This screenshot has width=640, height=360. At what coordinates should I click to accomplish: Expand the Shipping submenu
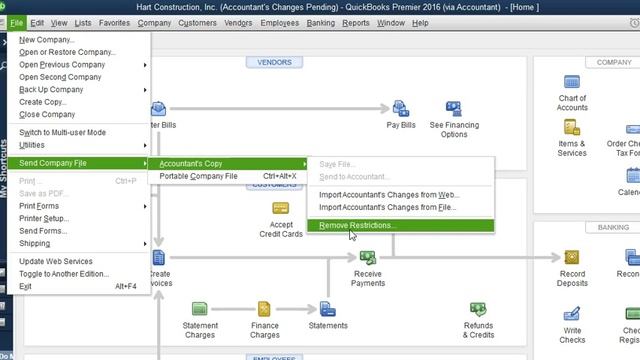click(x=79, y=244)
